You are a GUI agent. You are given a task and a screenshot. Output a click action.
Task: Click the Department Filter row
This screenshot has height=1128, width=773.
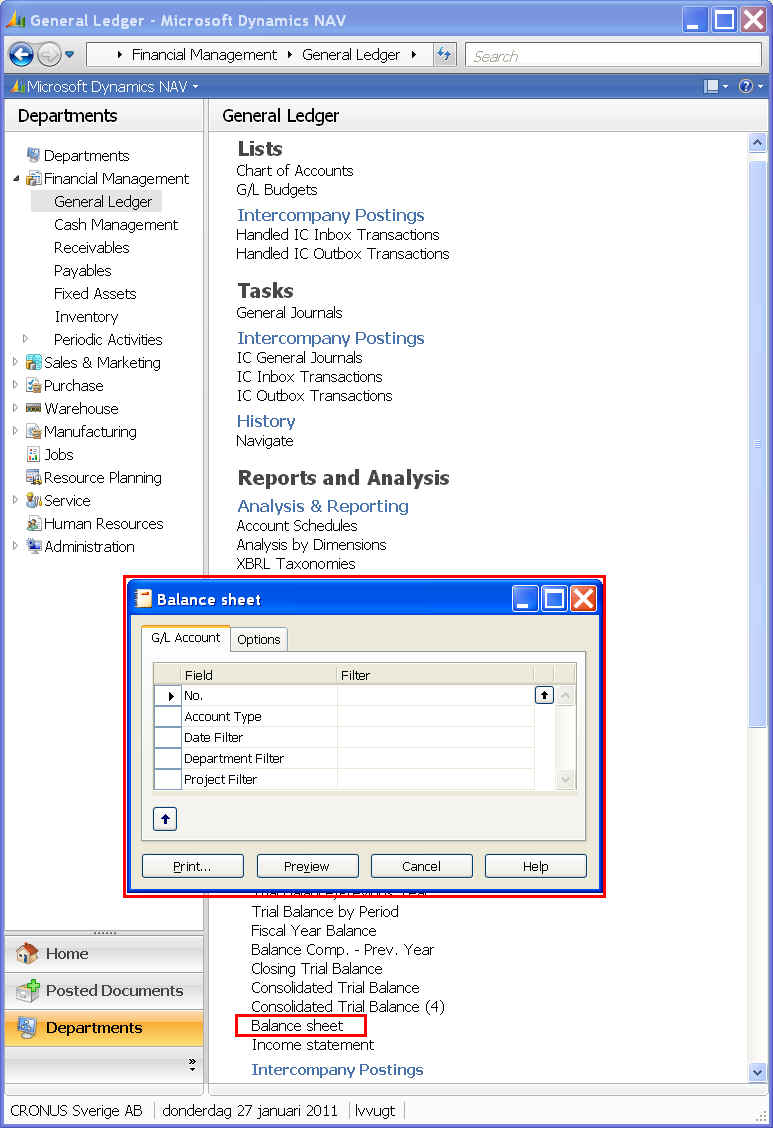click(x=344, y=758)
